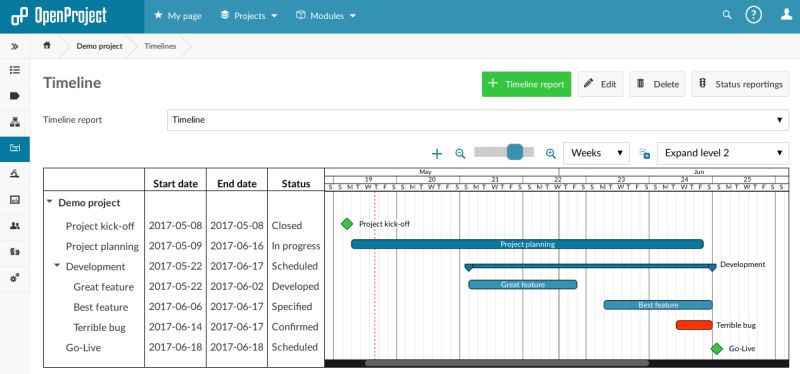Open the Expand level 2 dropdown
The height and width of the screenshot is (374, 800).
coord(723,153)
